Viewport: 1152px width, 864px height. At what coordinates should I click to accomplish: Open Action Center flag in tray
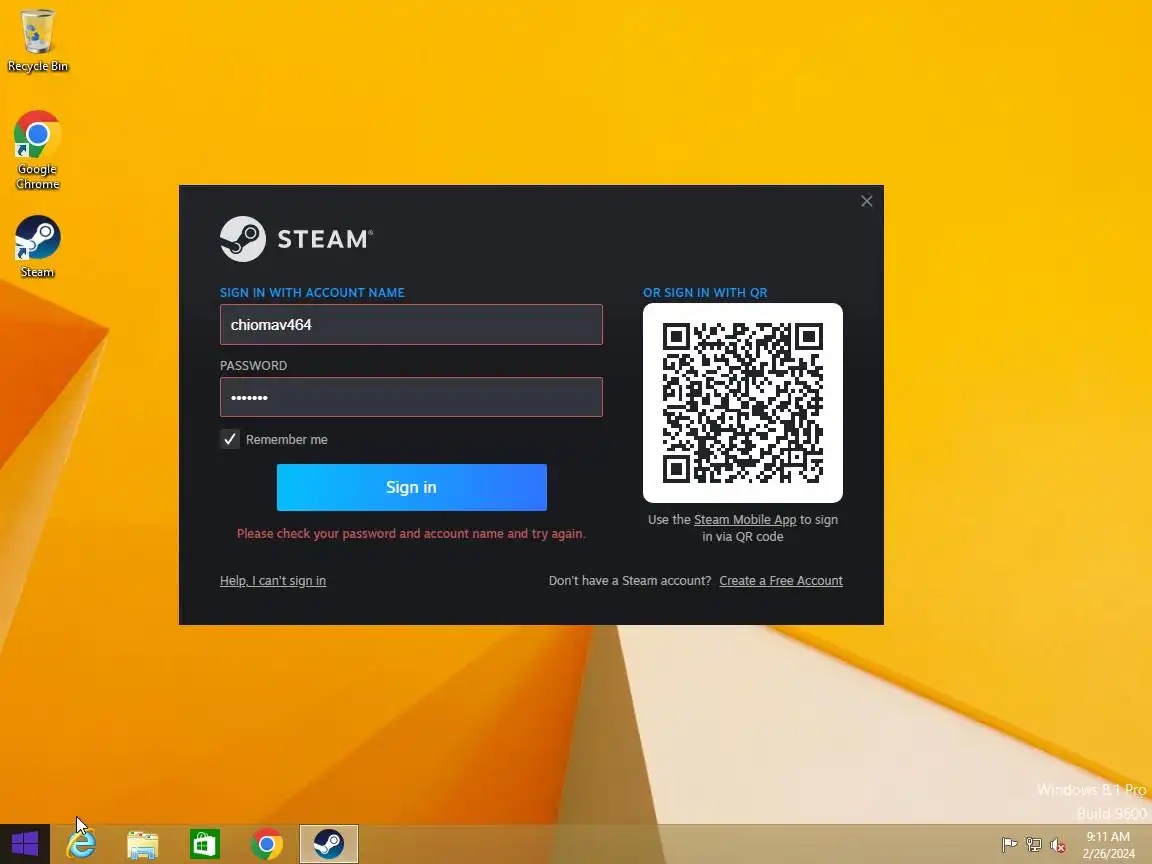click(1009, 845)
